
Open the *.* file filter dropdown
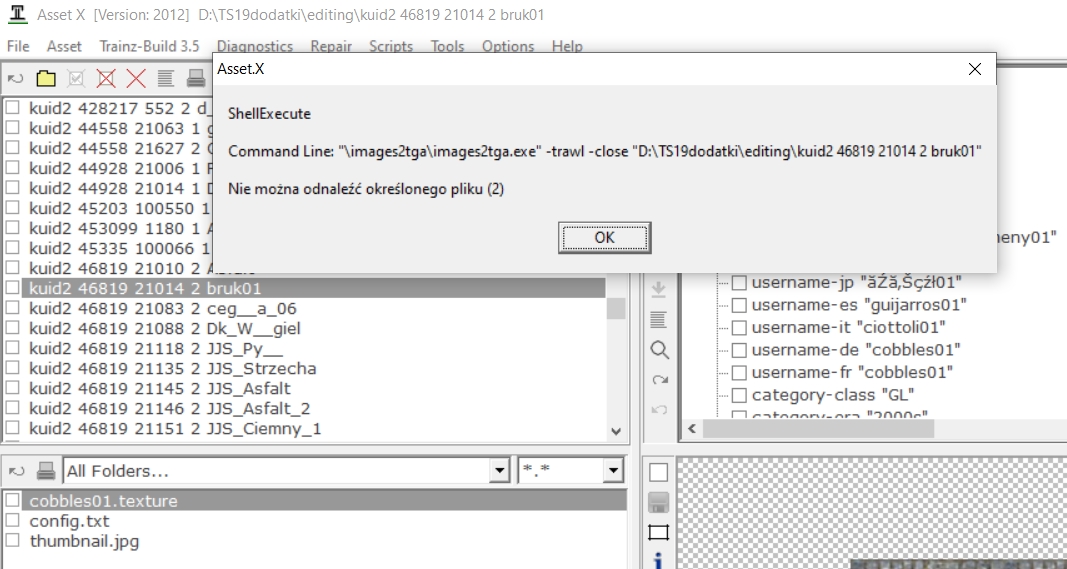point(613,470)
